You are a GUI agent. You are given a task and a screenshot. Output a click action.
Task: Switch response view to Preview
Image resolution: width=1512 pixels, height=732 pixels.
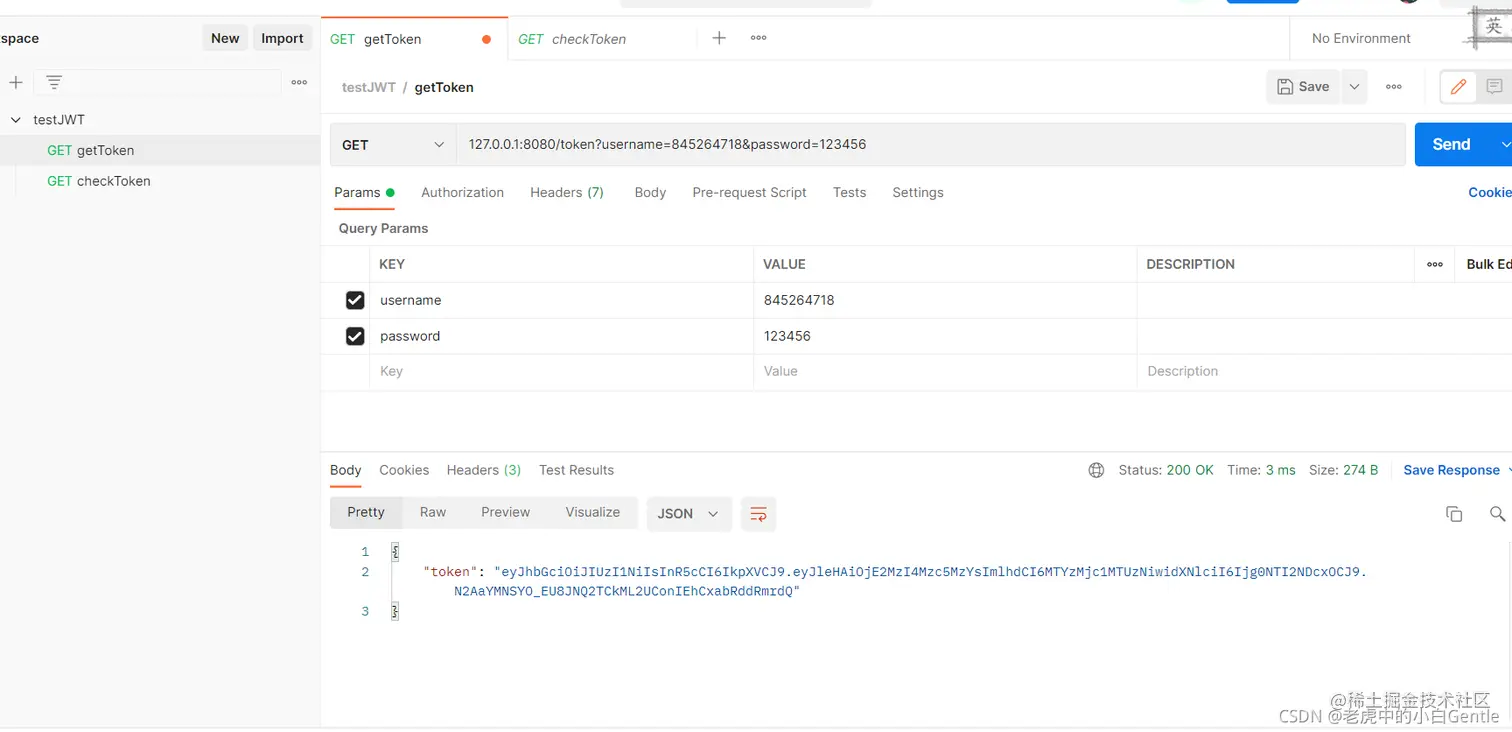(505, 512)
